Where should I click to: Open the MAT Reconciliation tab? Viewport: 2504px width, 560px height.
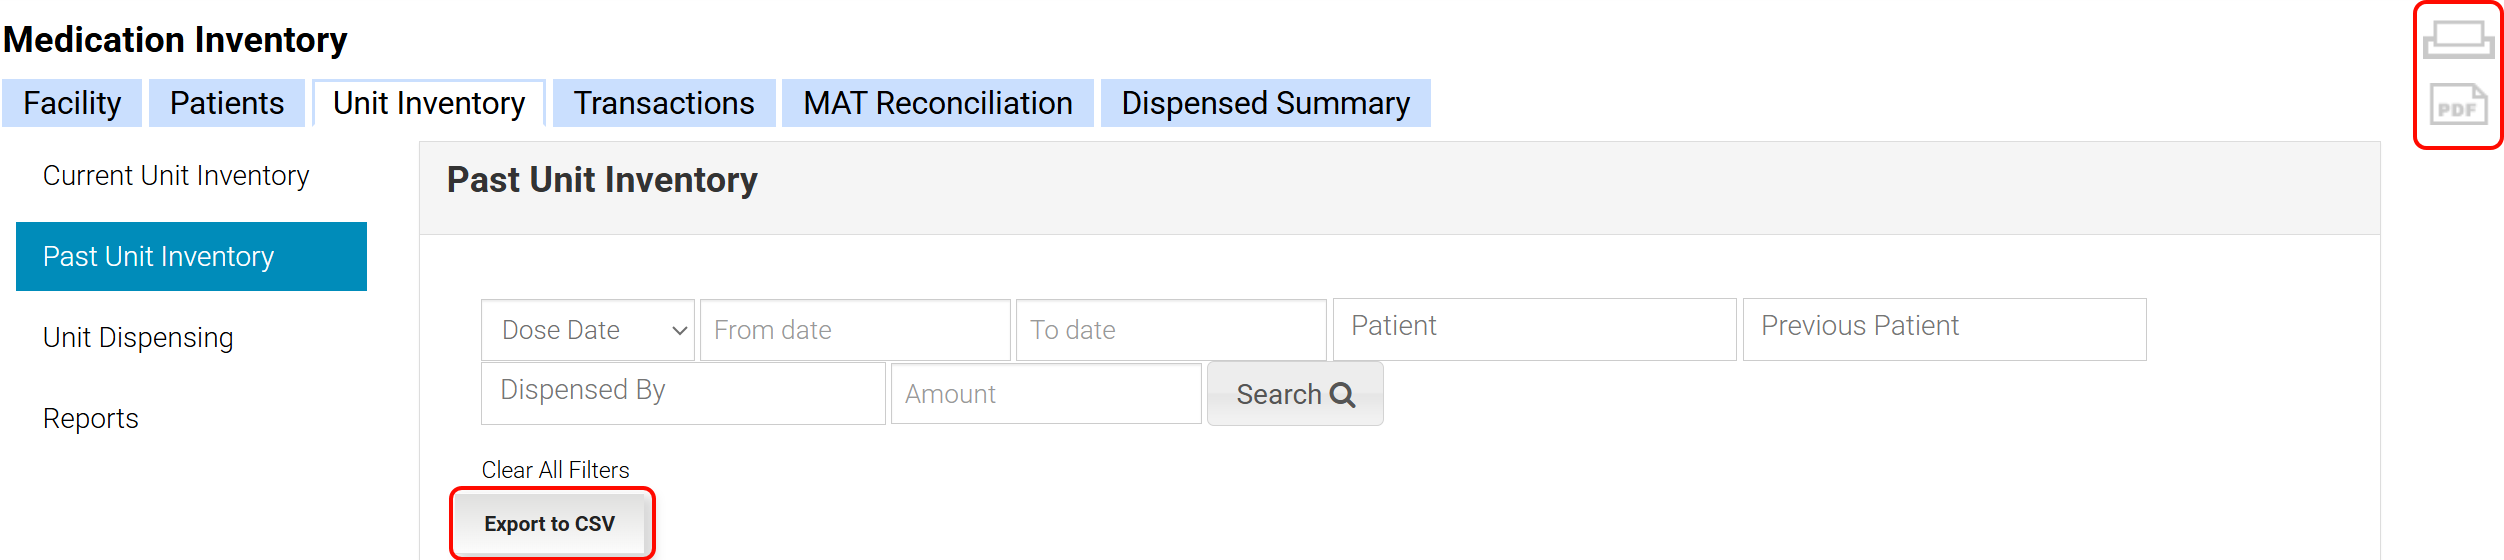937,103
